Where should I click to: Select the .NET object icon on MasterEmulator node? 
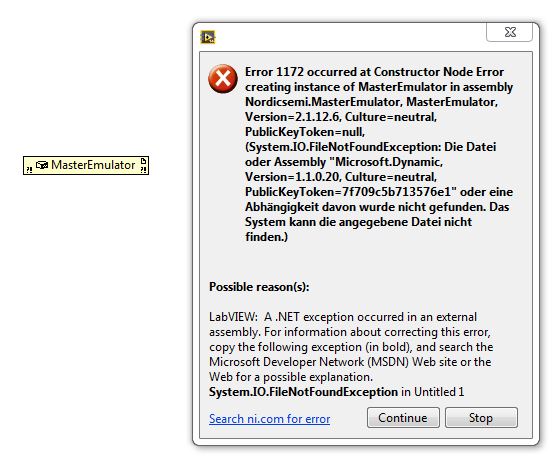pyautogui.click(x=42, y=165)
